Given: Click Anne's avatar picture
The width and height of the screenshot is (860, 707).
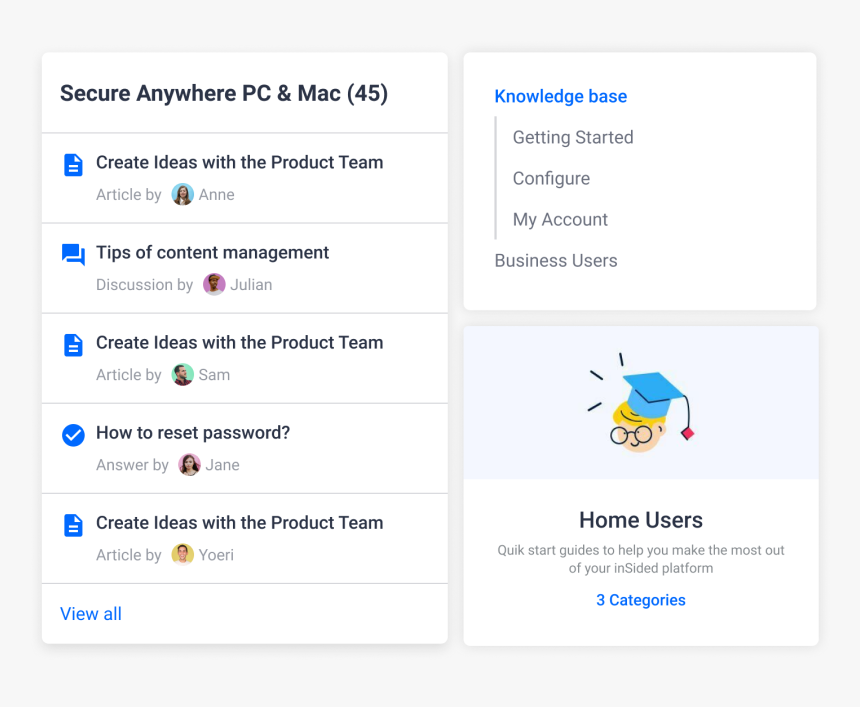Looking at the screenshot, I should click(183, 194).
